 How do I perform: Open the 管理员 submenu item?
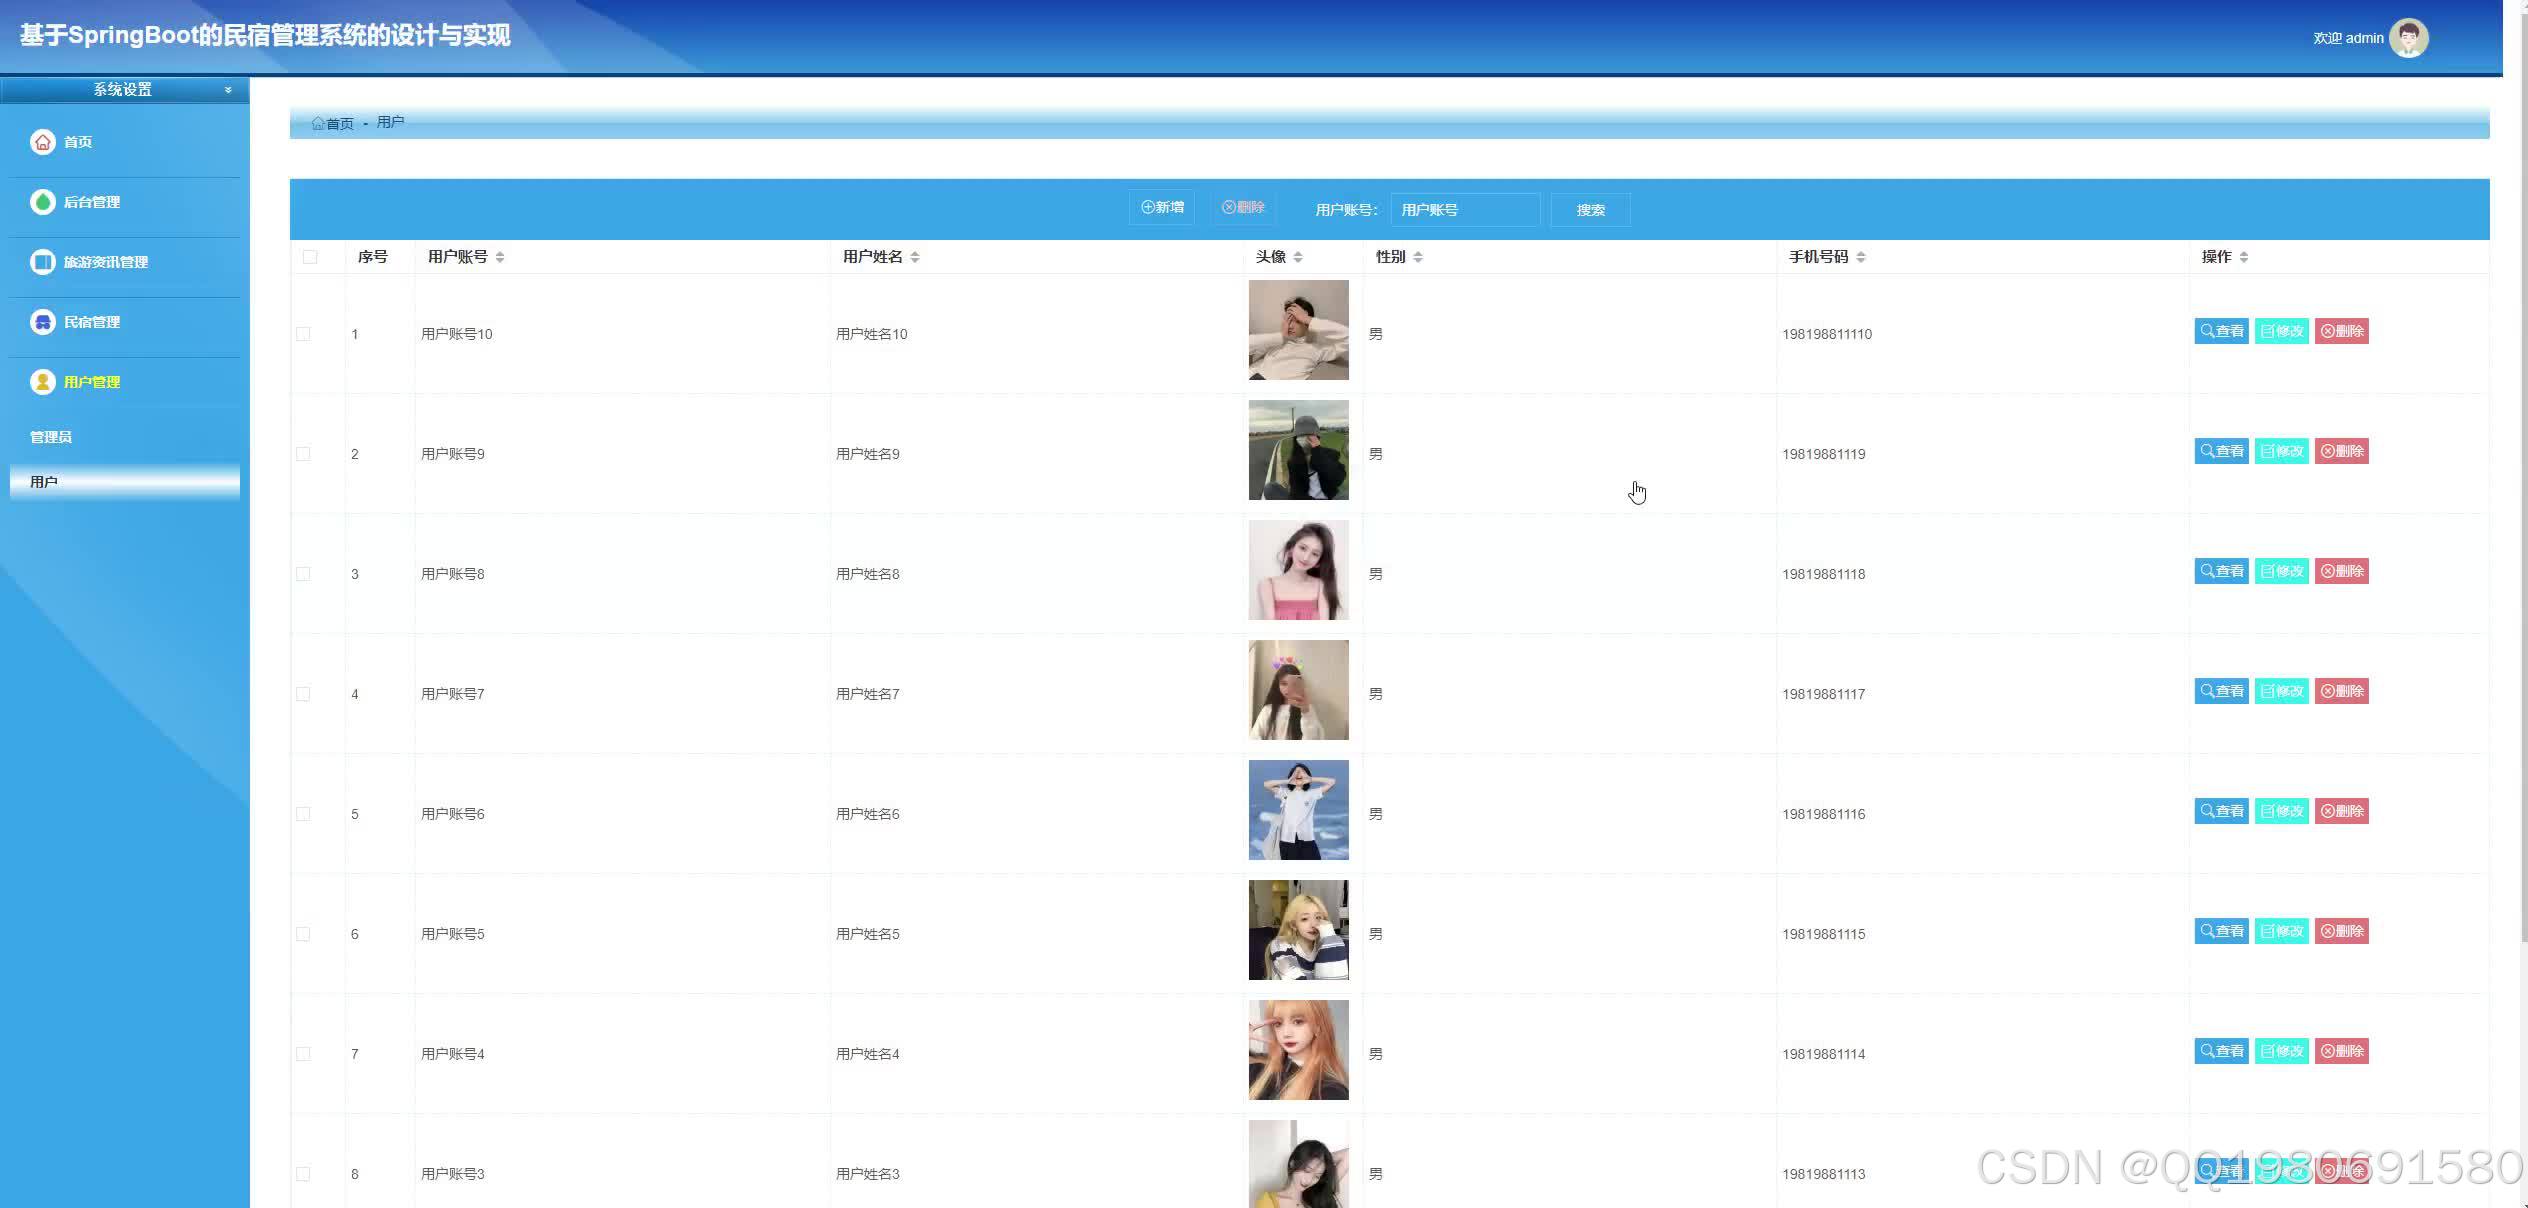[51, 437]
